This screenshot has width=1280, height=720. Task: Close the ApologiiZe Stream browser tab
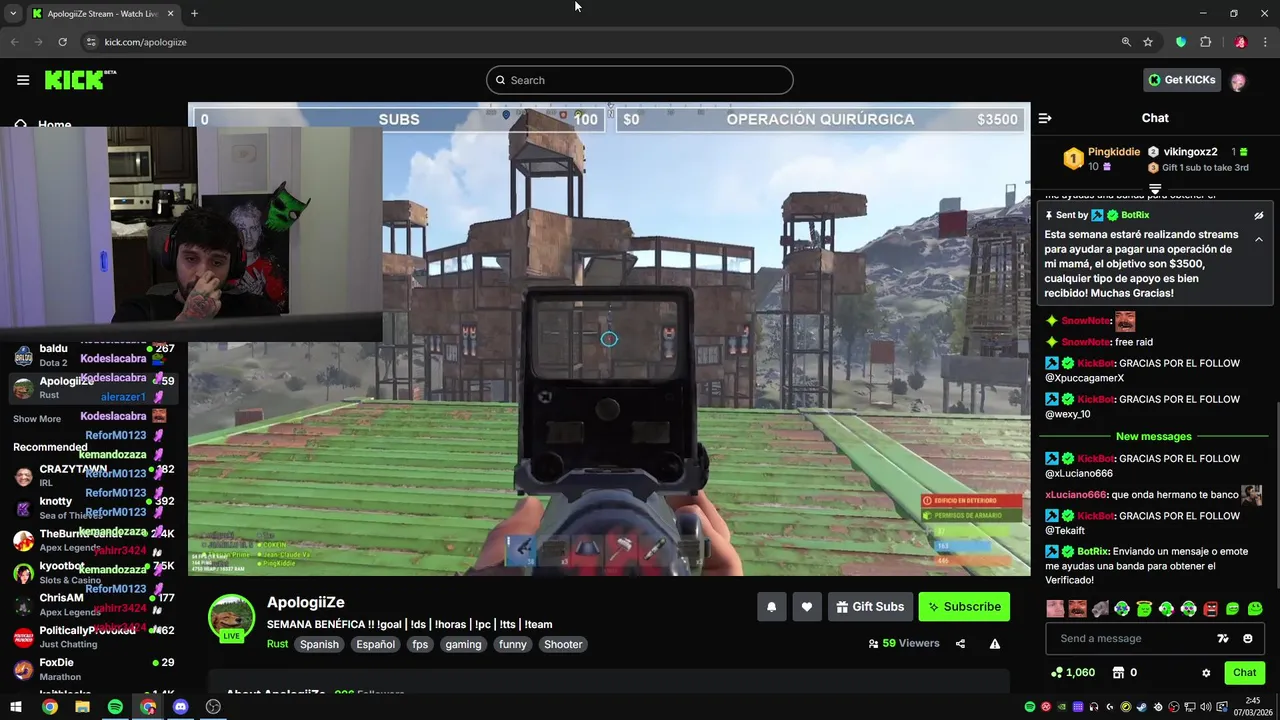click(171, 14)
